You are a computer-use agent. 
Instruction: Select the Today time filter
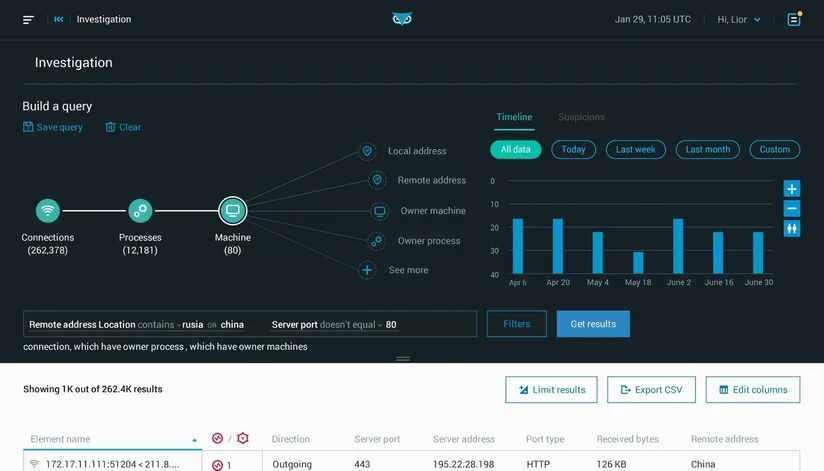tap(573, 150)
